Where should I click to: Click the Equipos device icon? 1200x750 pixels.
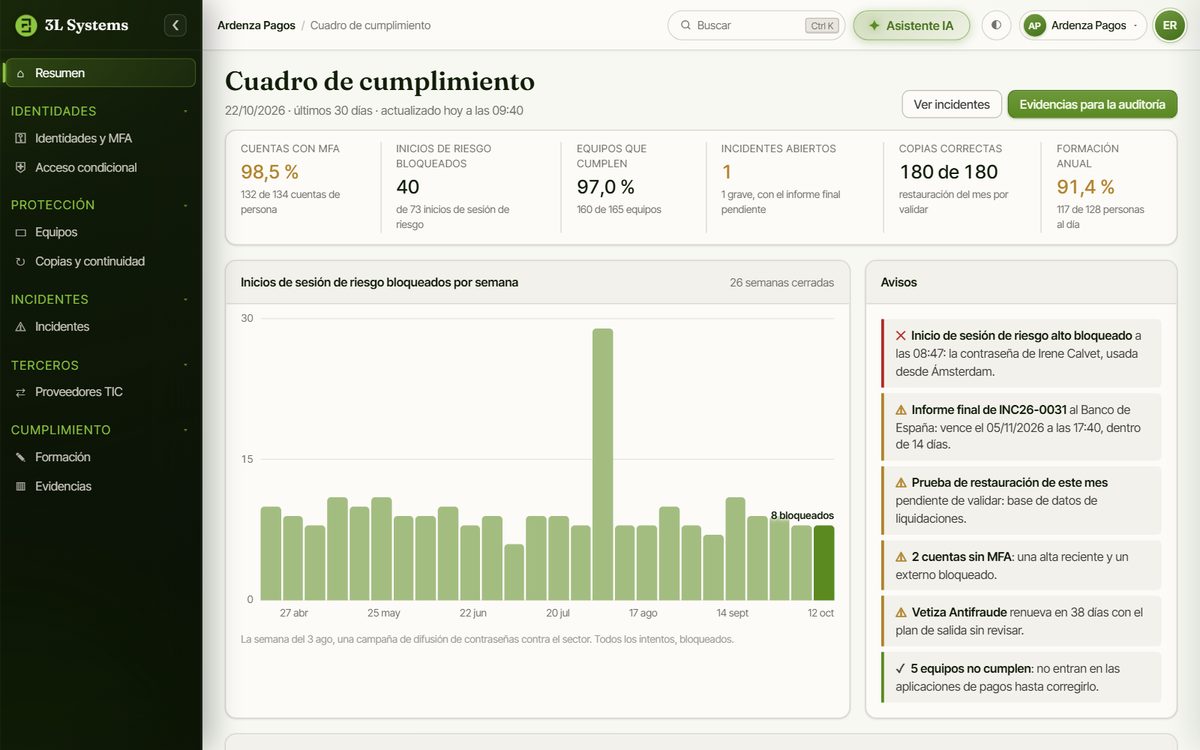click(x=20, y=232)
